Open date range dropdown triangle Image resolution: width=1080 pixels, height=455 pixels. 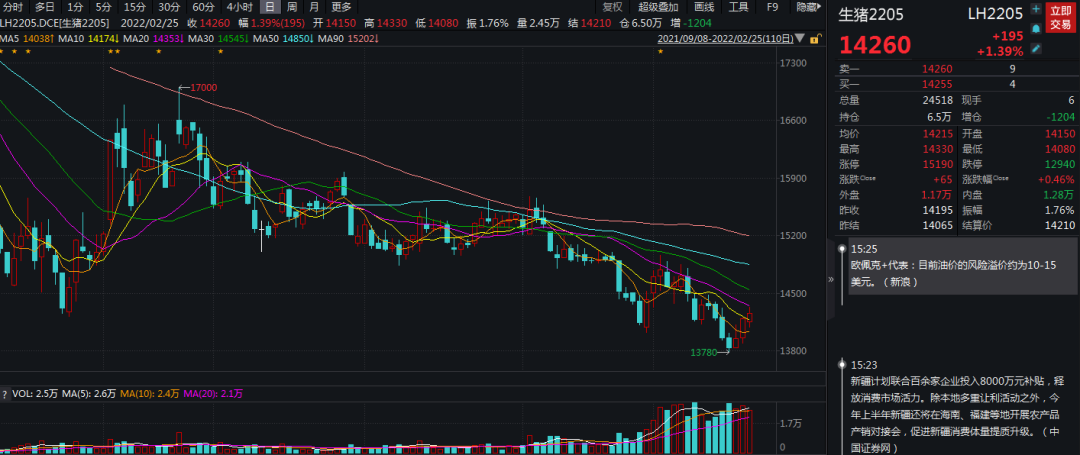tap(799, 38)
